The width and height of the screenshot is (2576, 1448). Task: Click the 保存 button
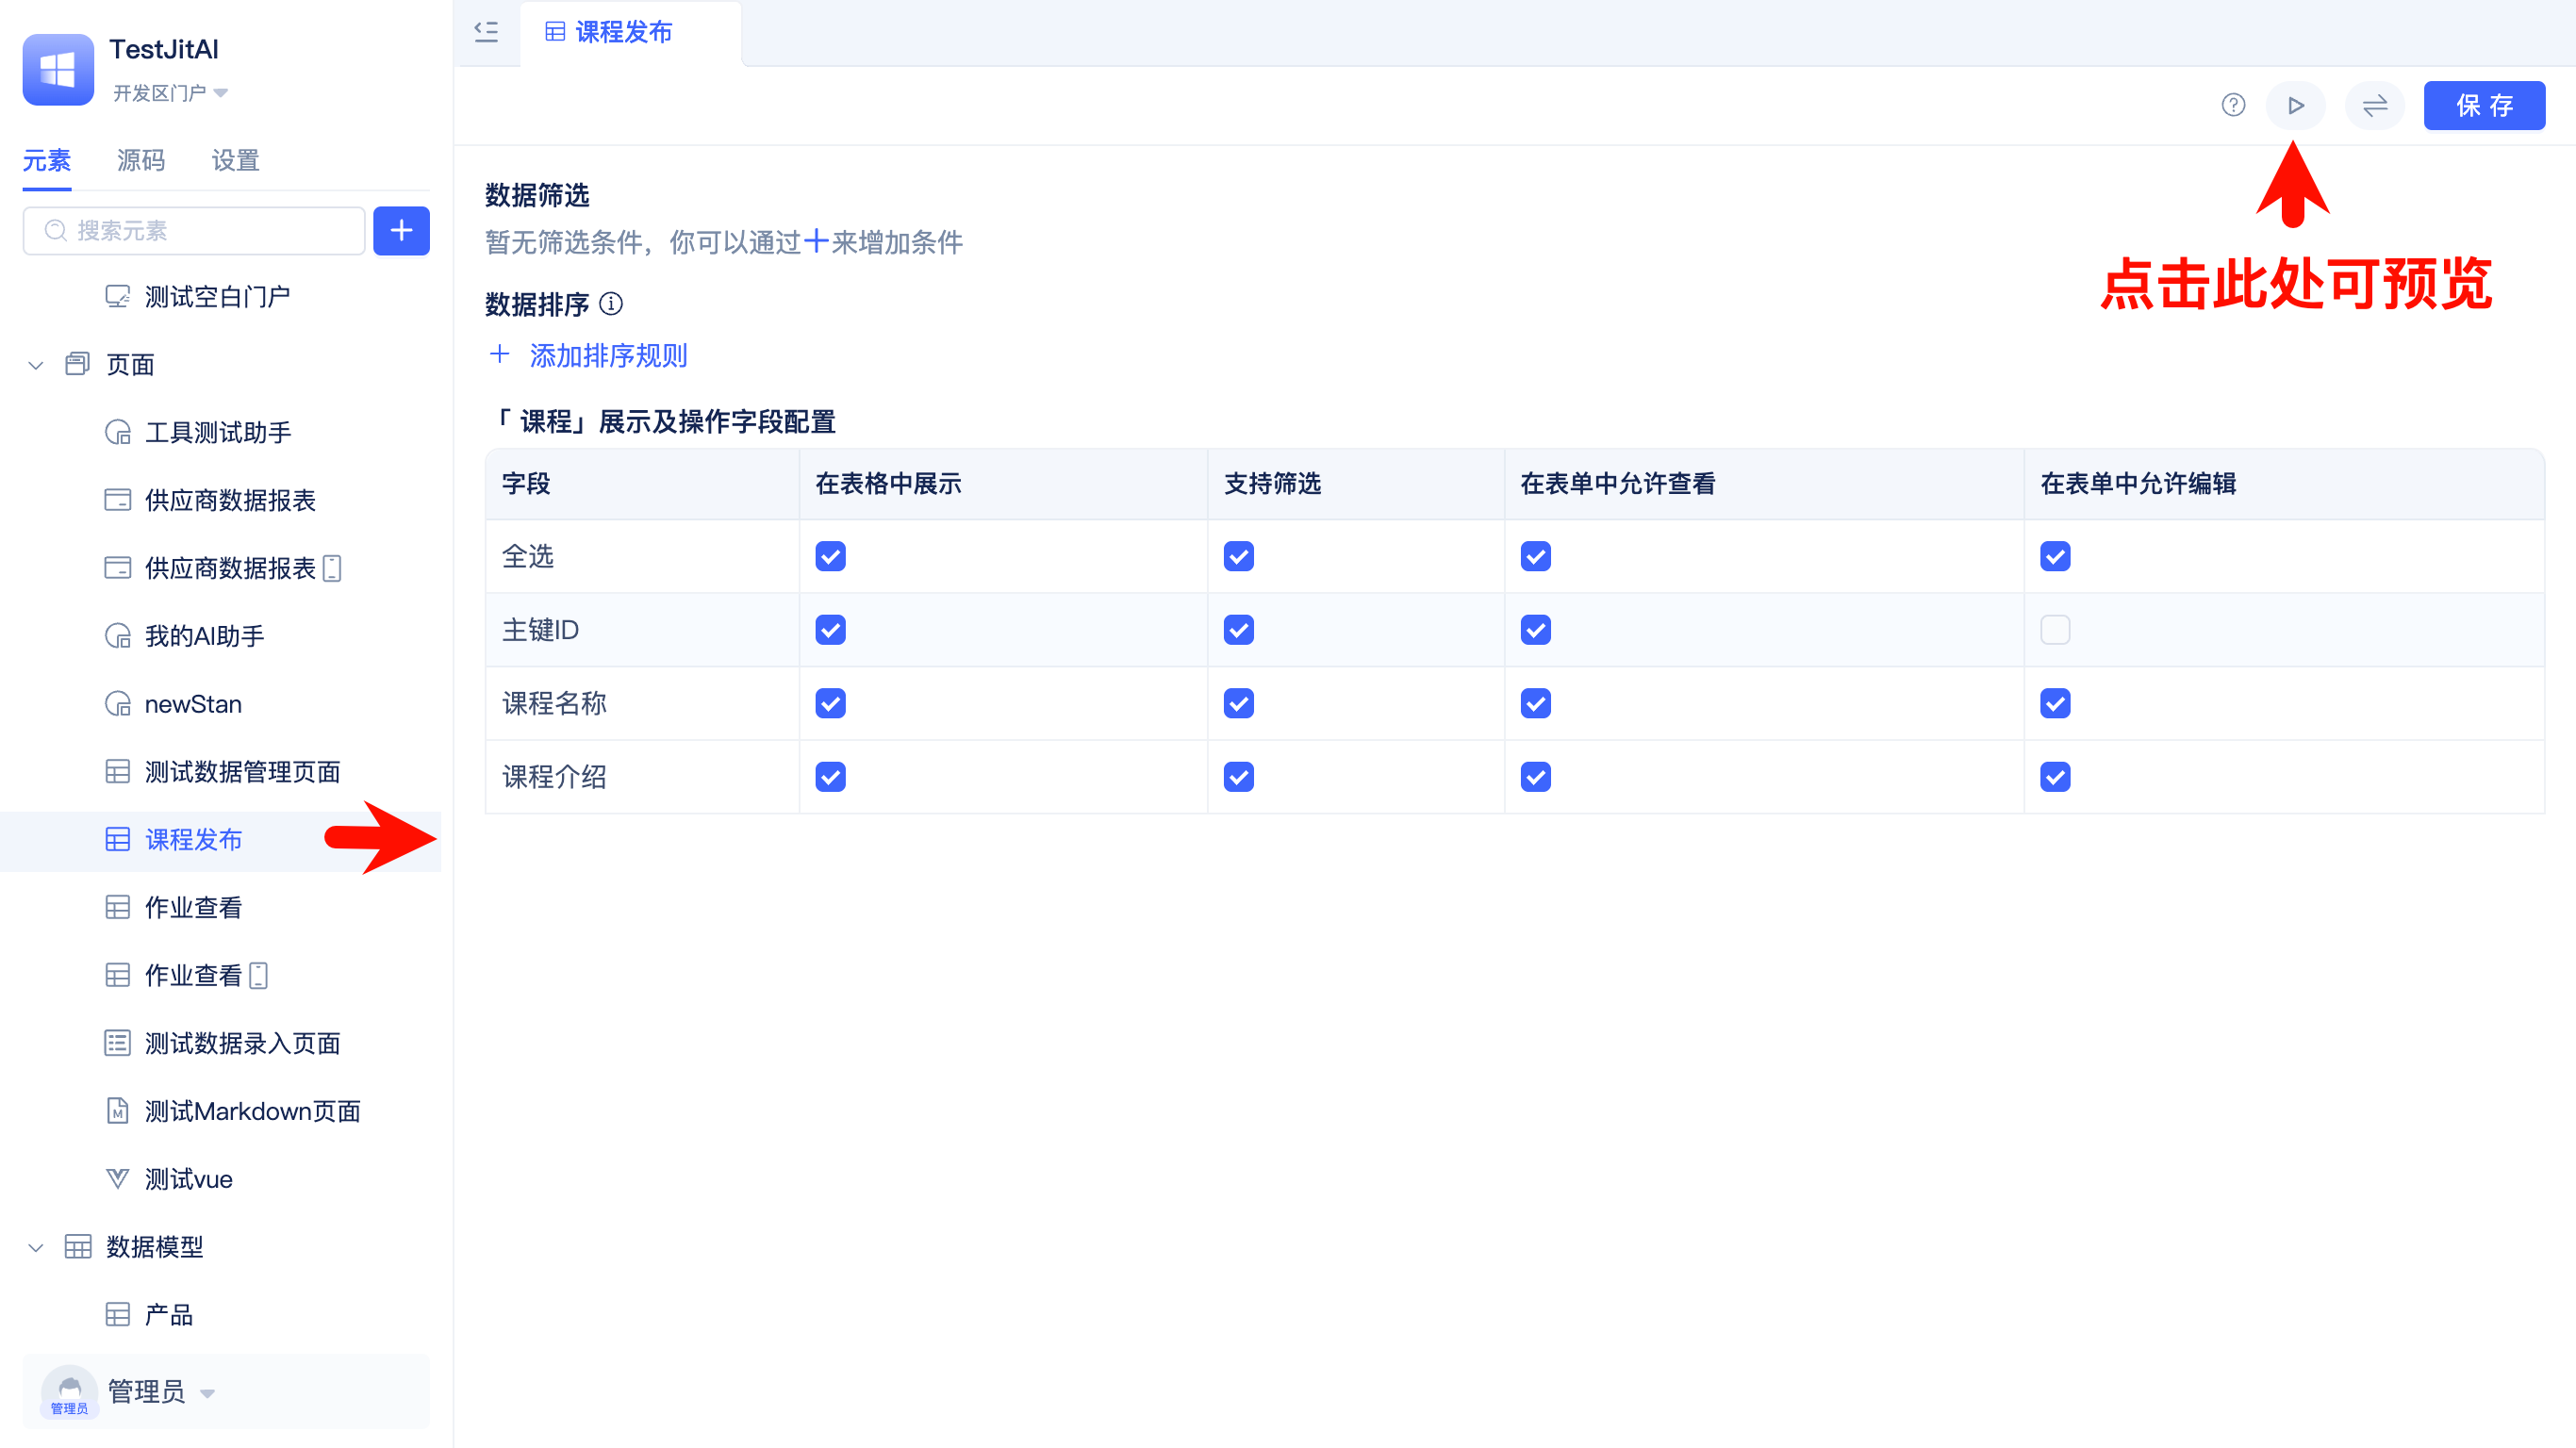(x=2484, y=105)
